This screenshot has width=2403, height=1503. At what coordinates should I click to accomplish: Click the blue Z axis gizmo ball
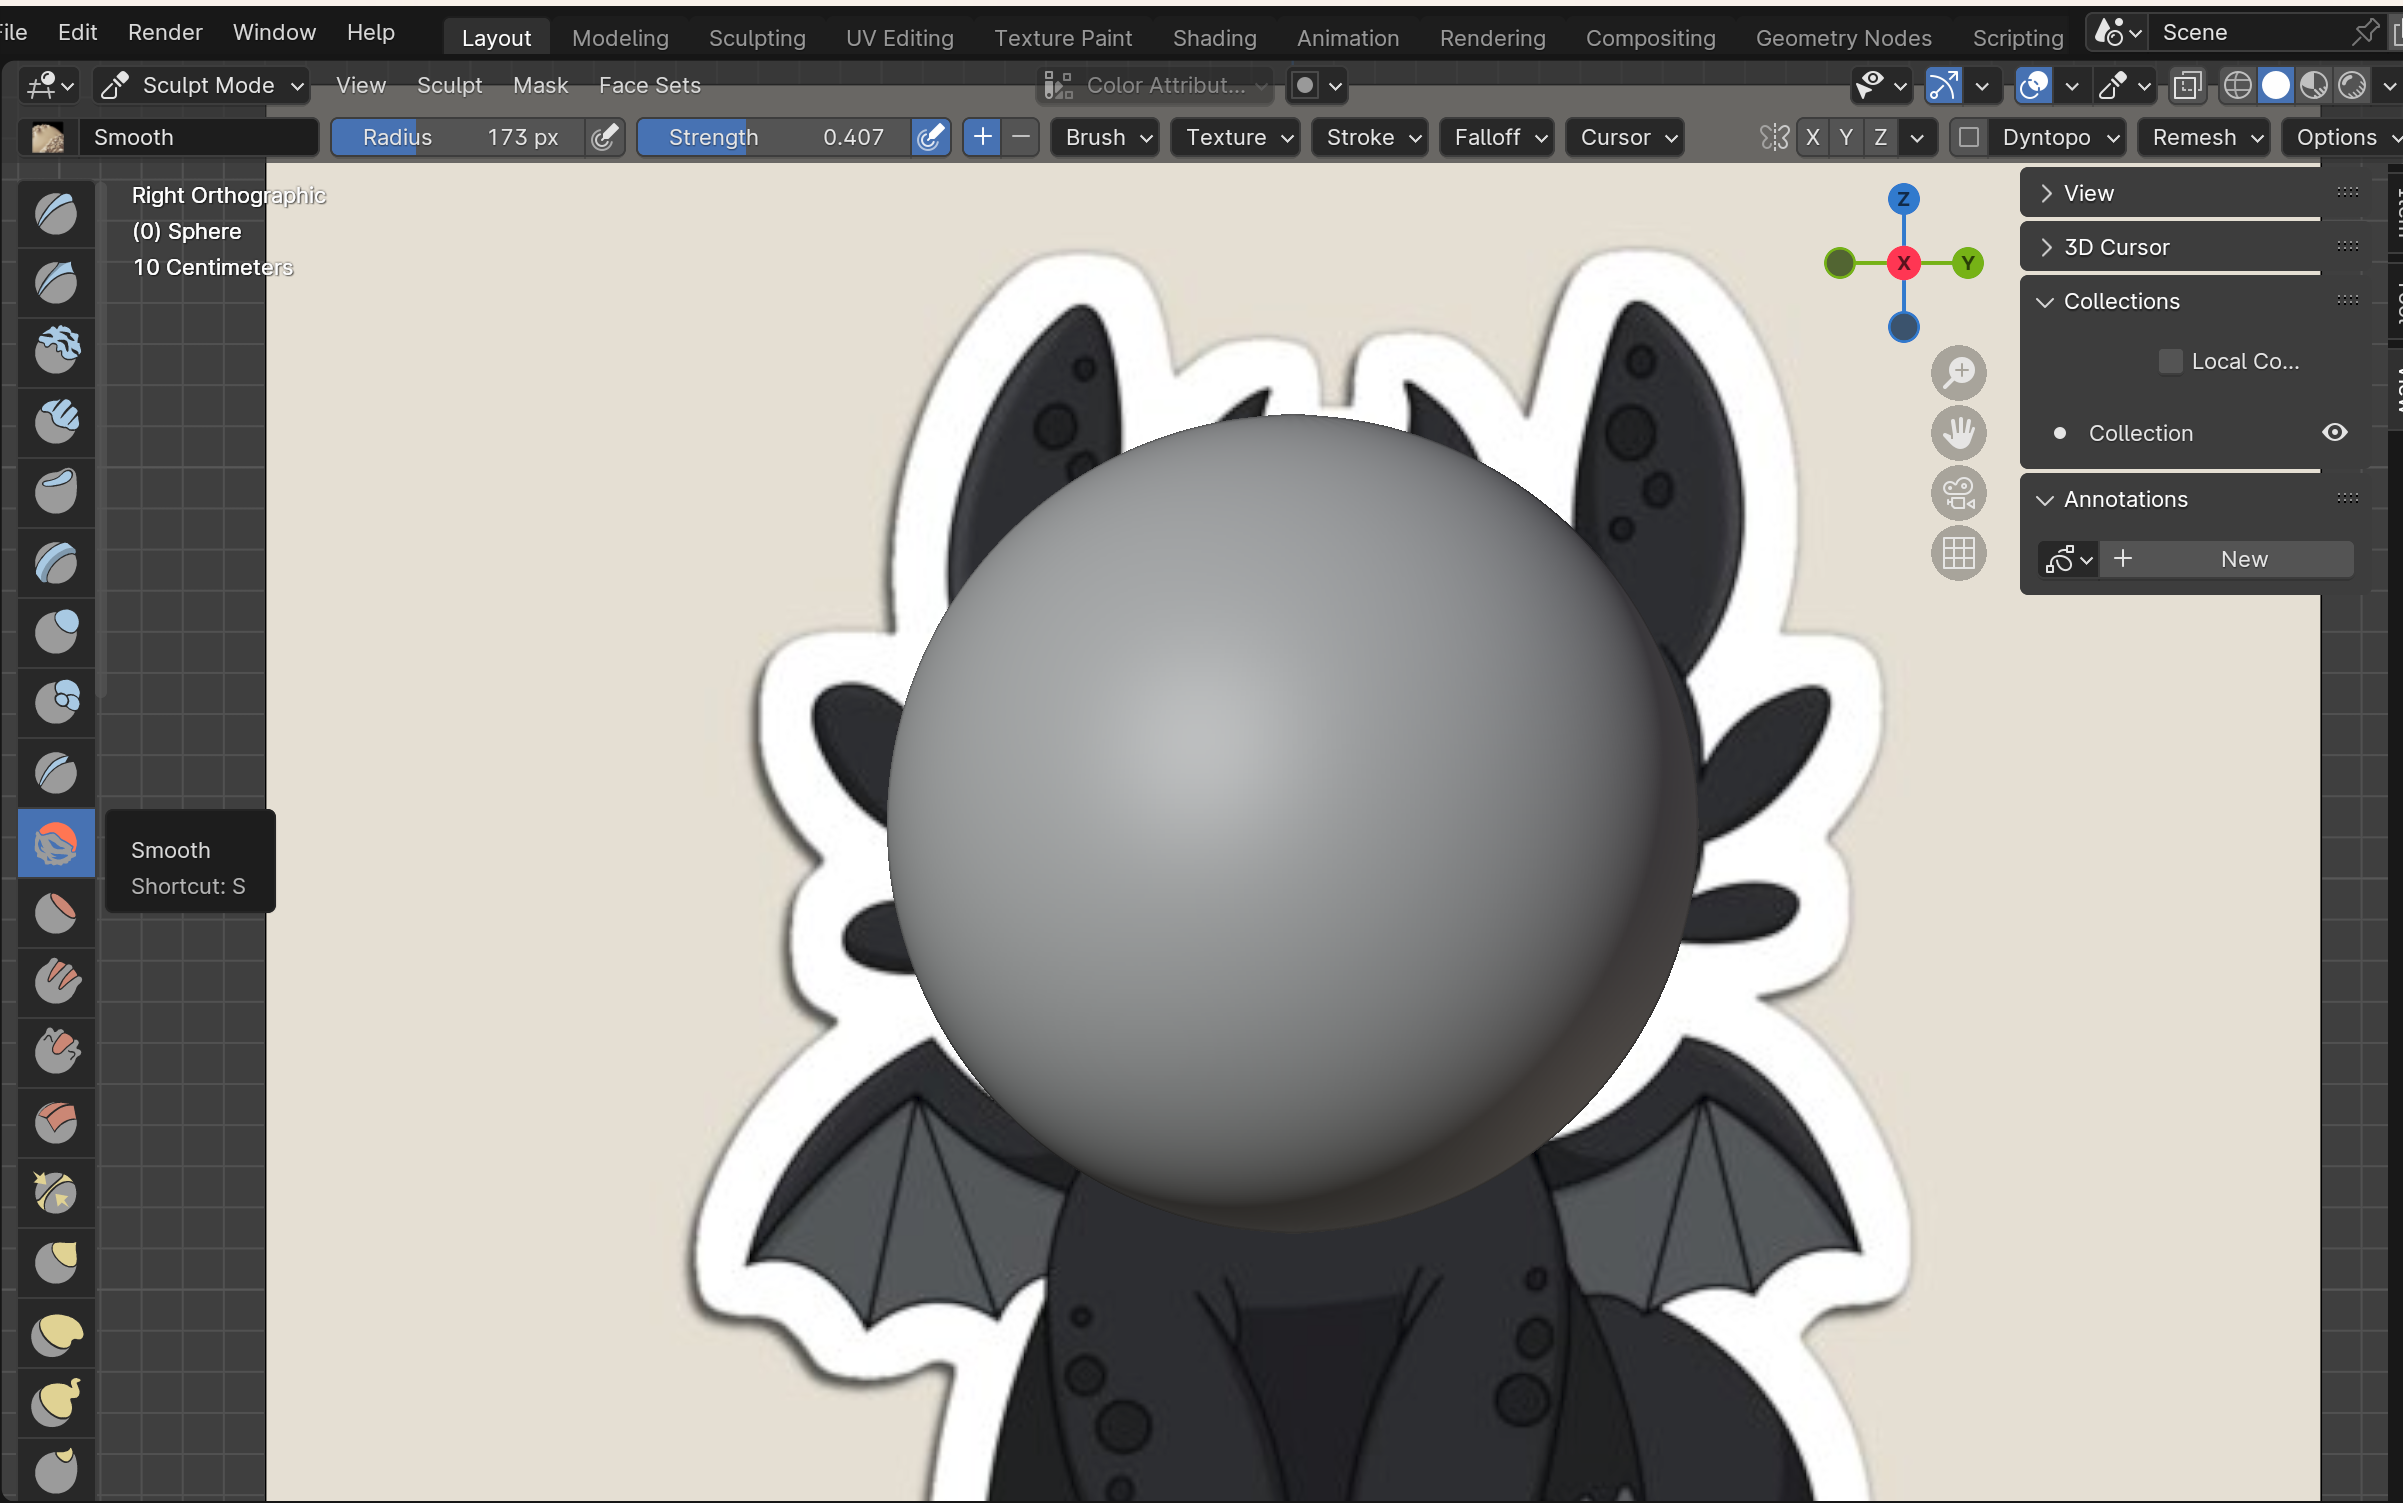coord(1903,199)
